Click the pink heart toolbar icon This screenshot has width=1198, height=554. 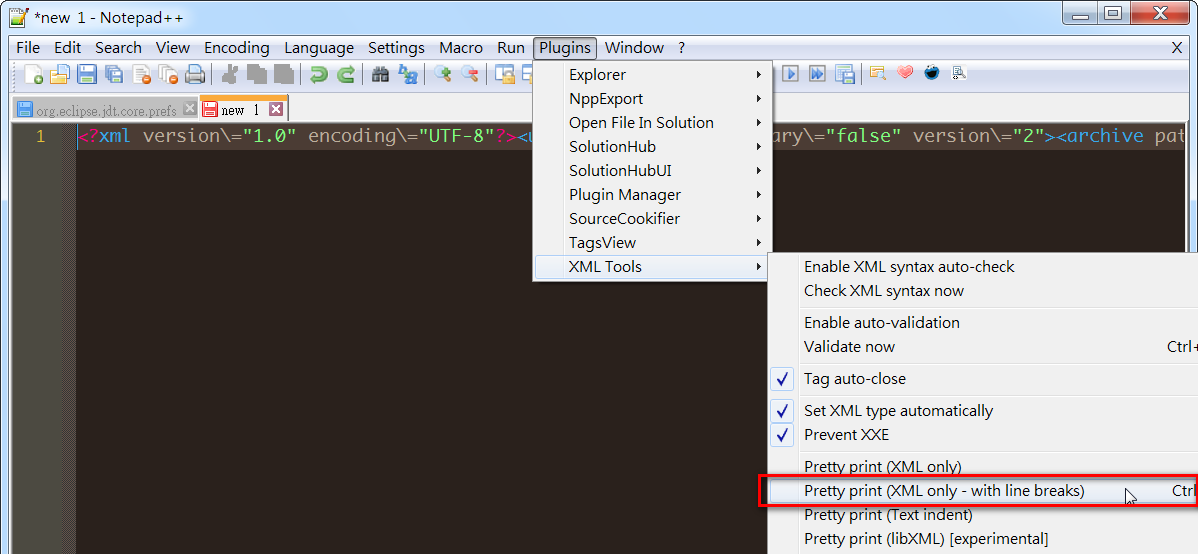click(905, 73)
